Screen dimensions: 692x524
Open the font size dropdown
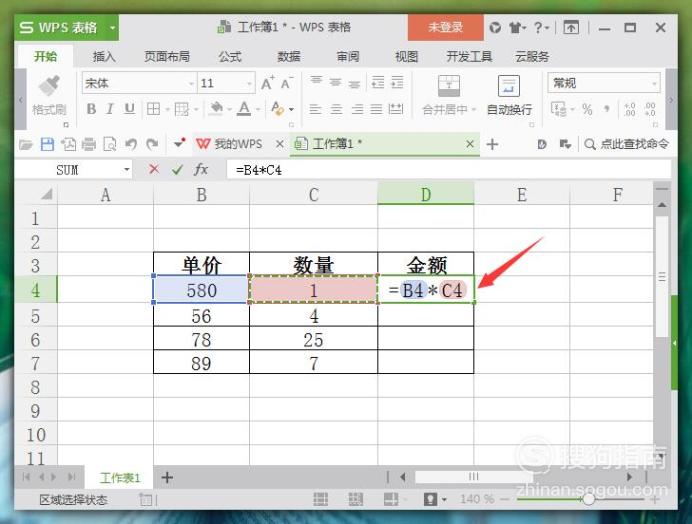click(x=249, y=83)
